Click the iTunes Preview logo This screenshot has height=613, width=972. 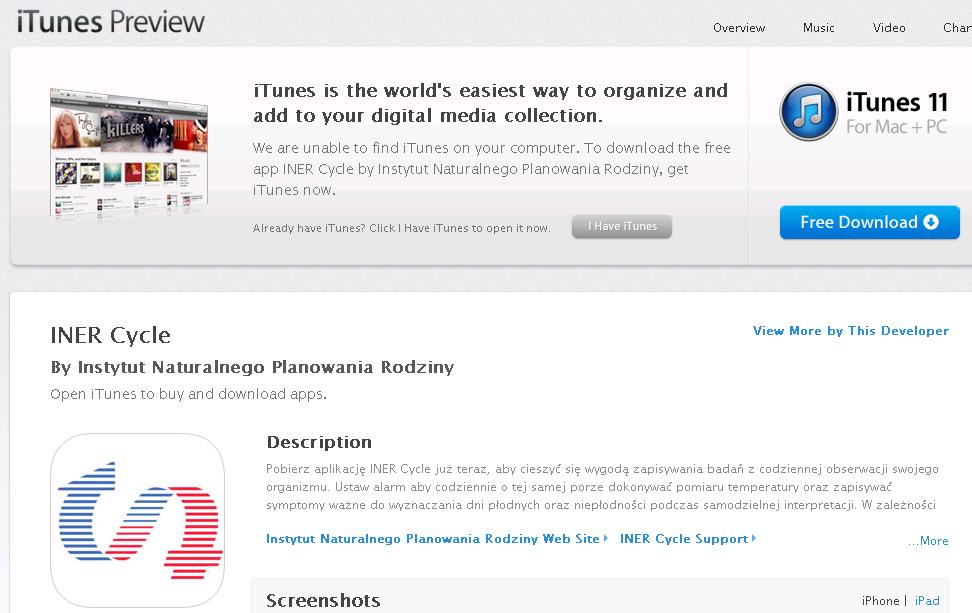pos(110,22)
